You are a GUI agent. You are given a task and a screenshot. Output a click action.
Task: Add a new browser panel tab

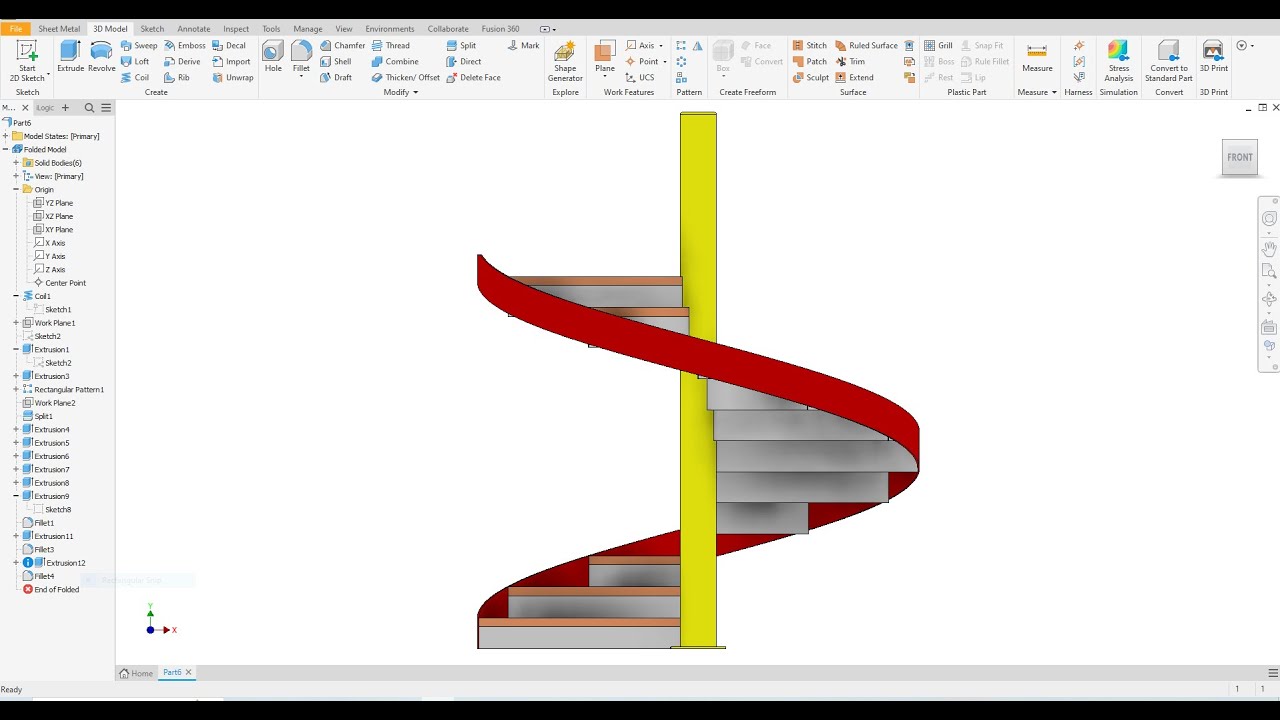click(x=66, y=107)
